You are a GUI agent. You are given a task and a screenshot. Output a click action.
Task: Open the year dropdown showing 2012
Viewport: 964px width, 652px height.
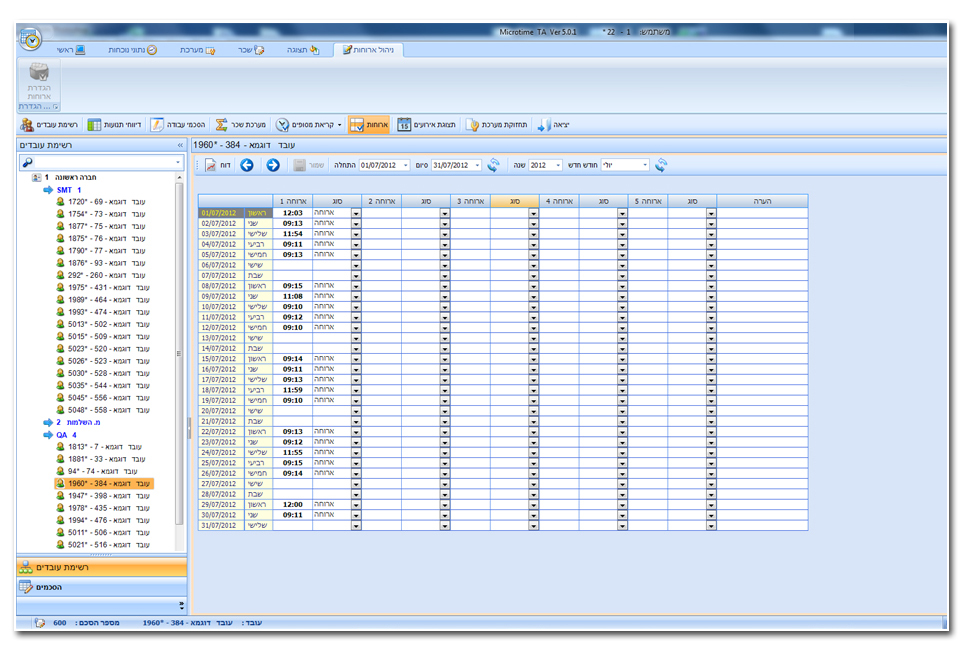point(557,165)
